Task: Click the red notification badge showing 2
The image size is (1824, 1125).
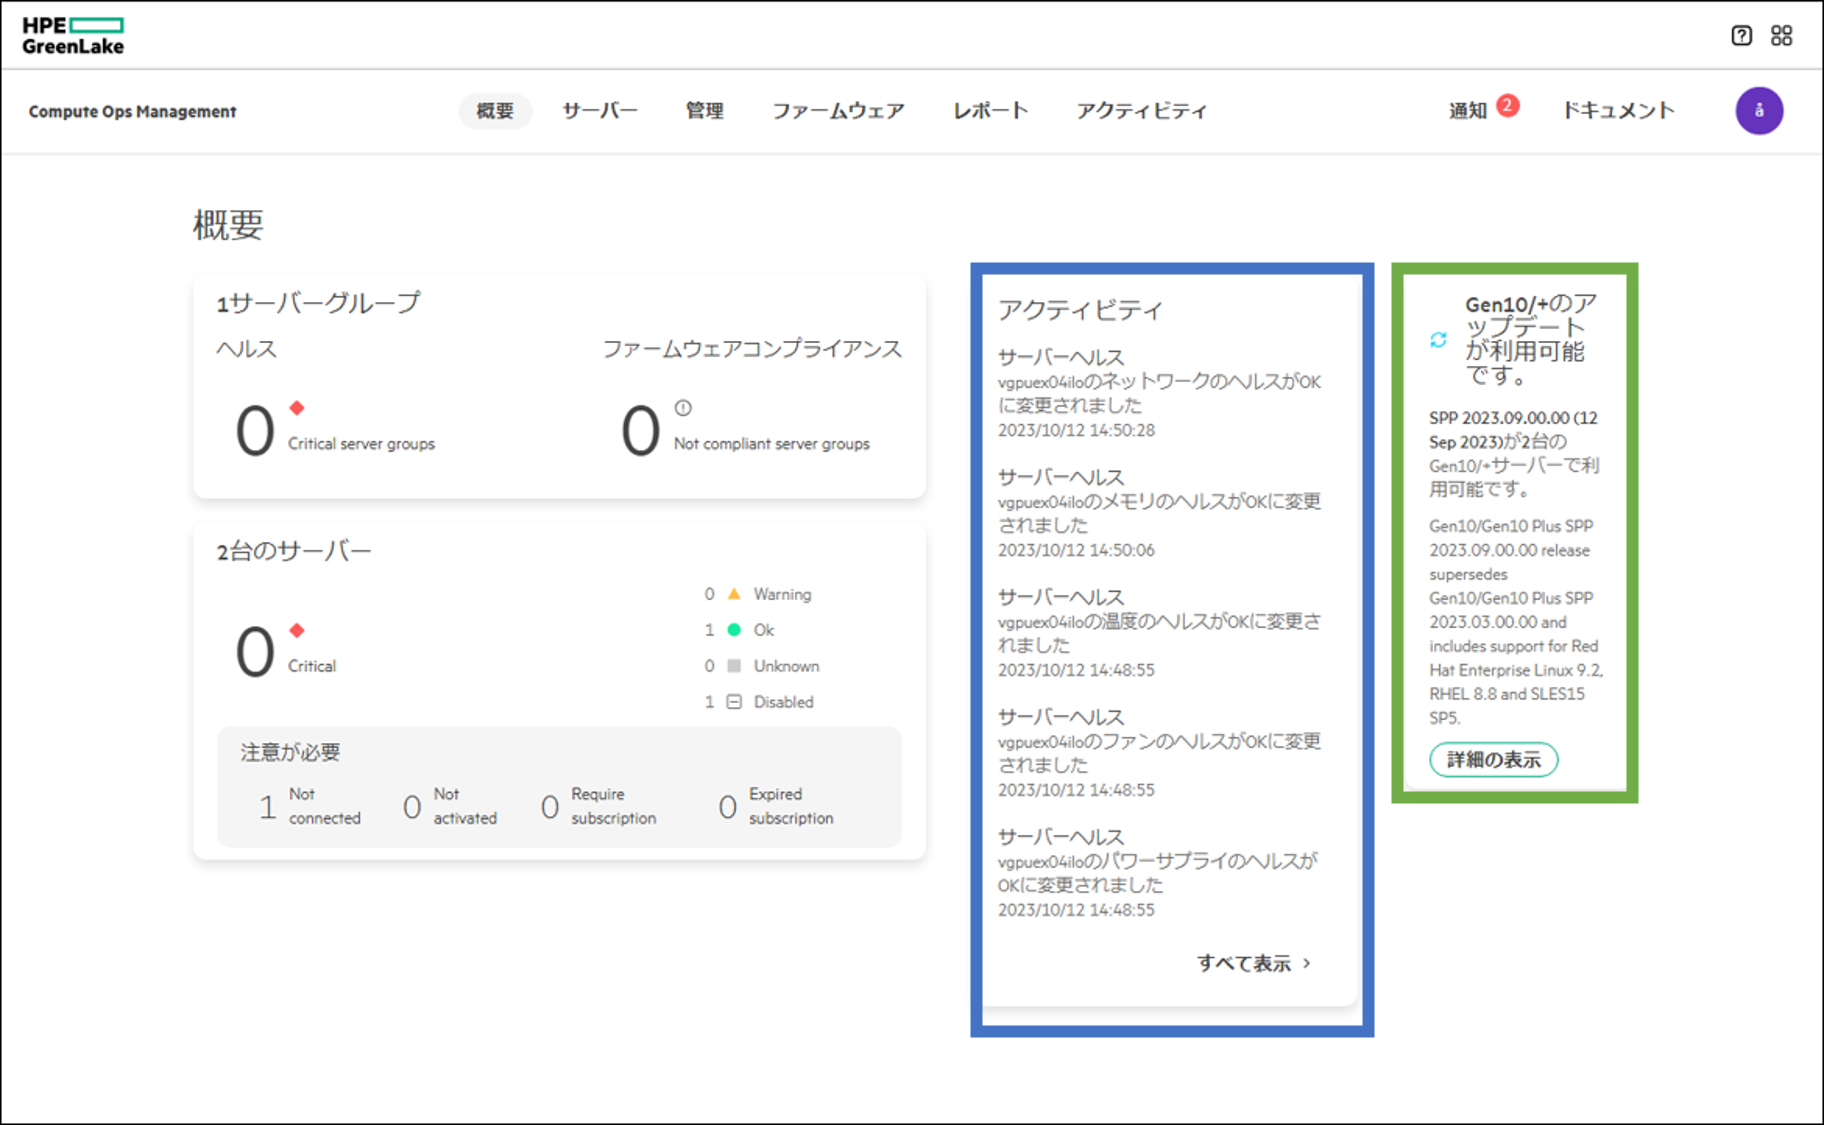Action: click(x=1508, y=105)
